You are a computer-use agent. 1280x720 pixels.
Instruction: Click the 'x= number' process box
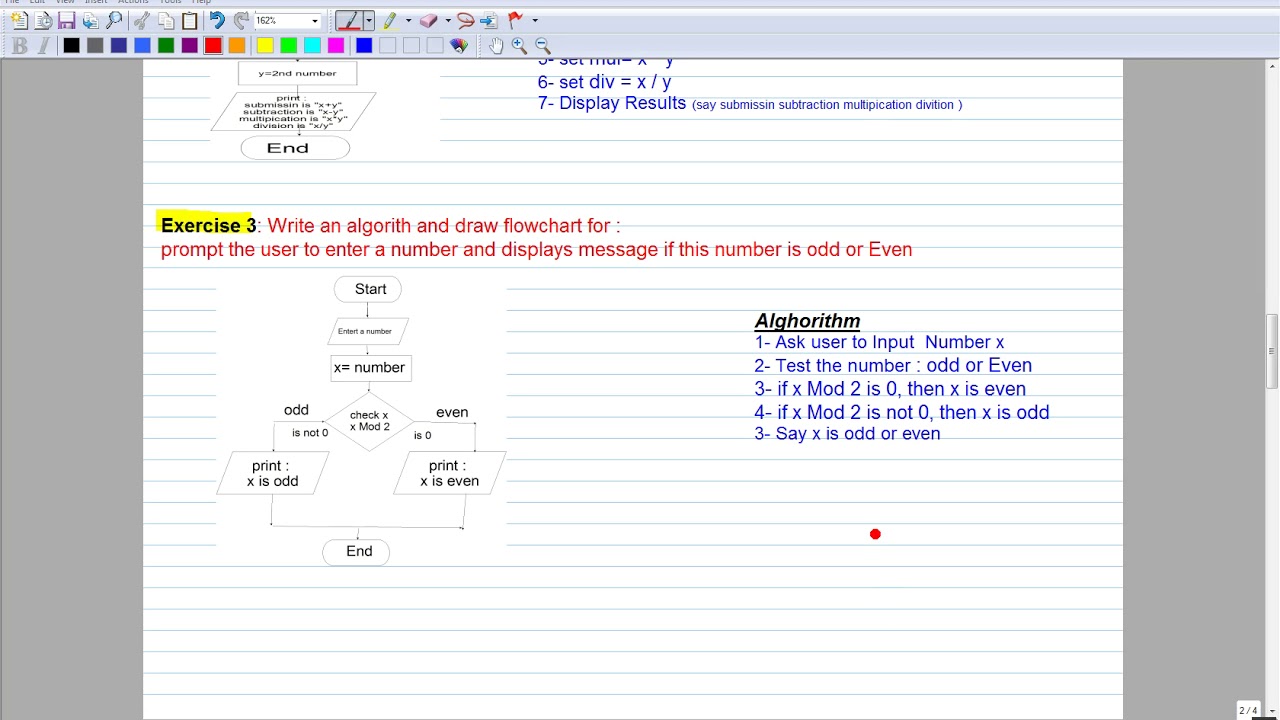click(x=370, y=368)
